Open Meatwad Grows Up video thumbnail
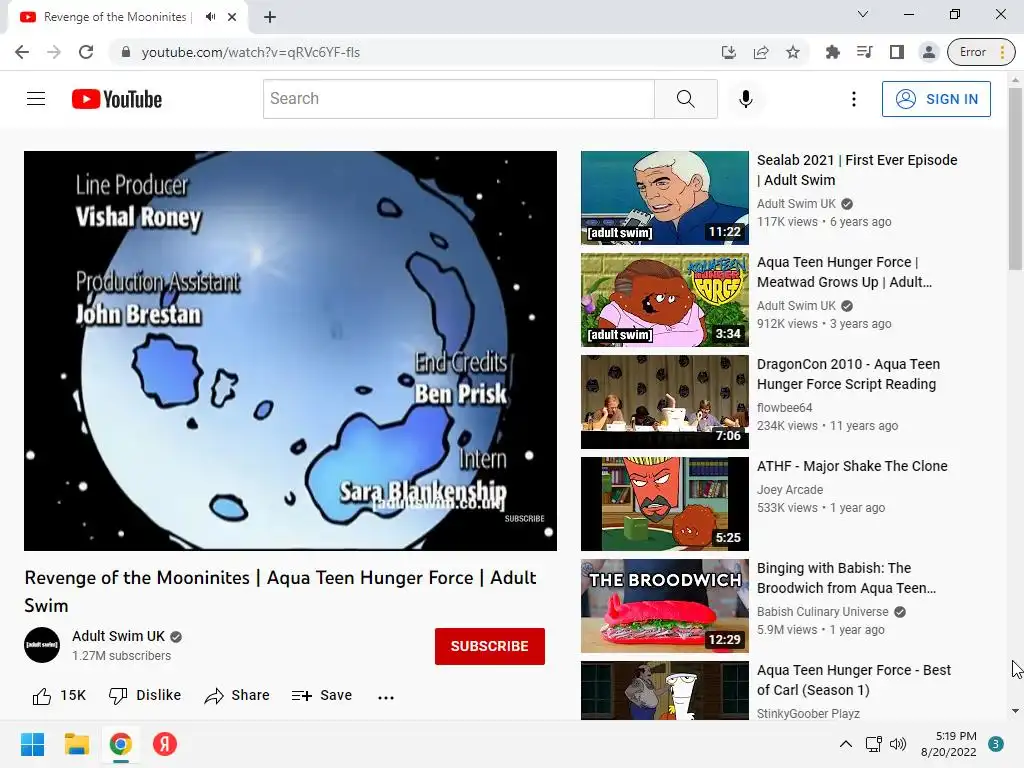The height and width of the screenshot is (768, 1024). 664,300
